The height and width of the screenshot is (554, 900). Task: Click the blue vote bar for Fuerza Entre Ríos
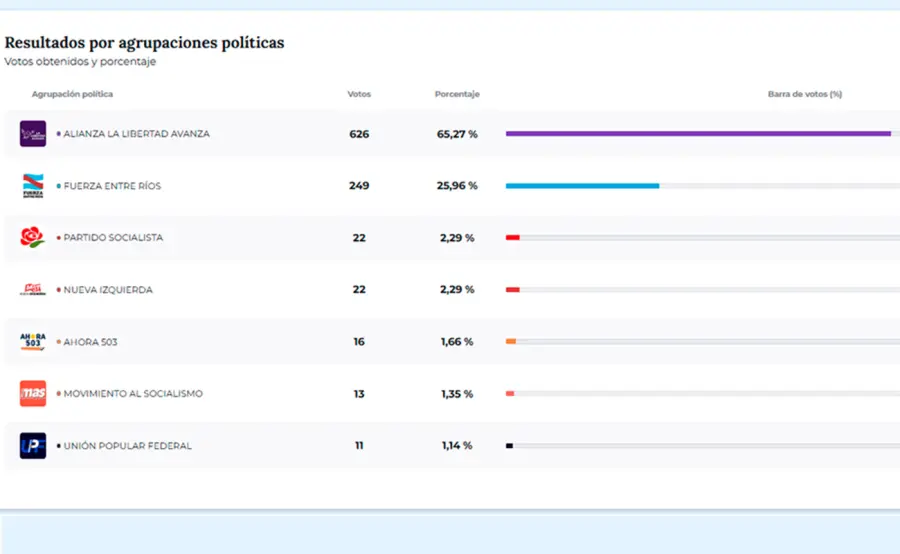[582, 185]
